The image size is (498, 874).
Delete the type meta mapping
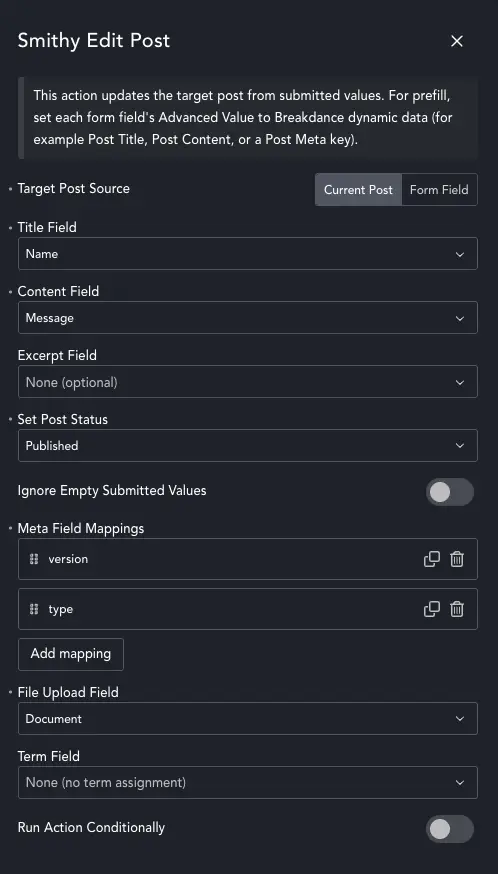pos(457,609)
